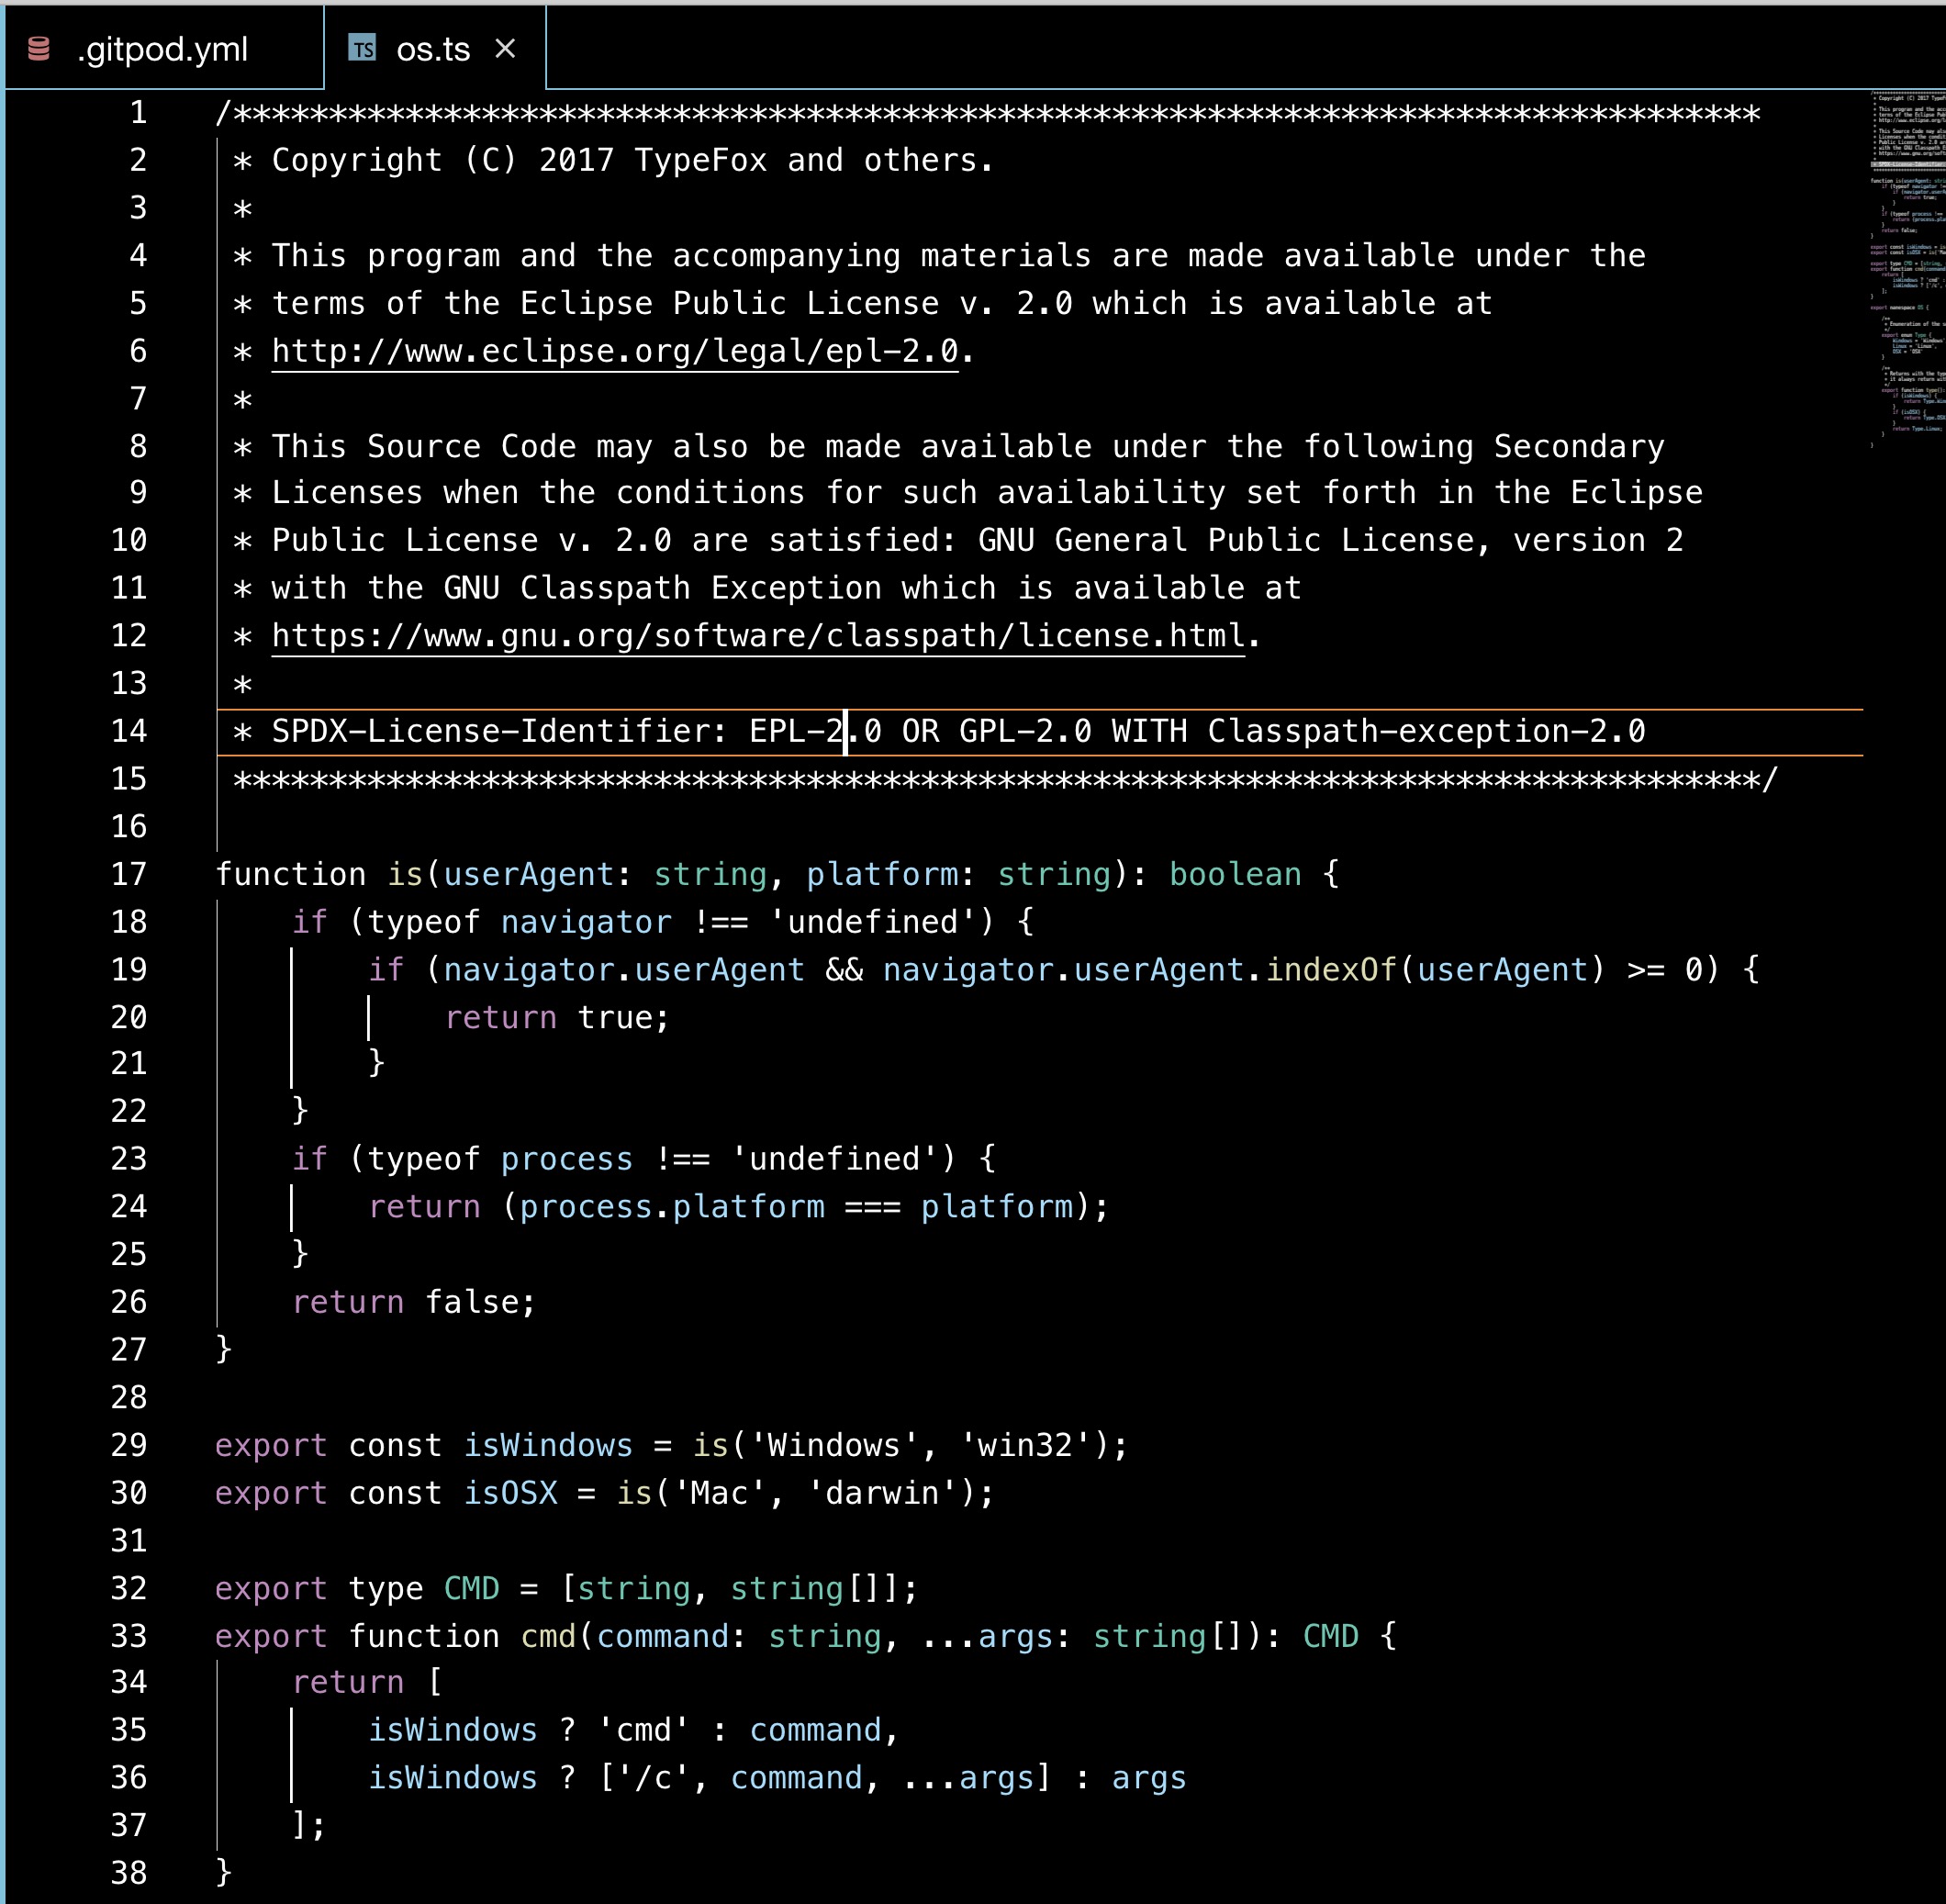Place cursor on the cmd function name

549,1636
